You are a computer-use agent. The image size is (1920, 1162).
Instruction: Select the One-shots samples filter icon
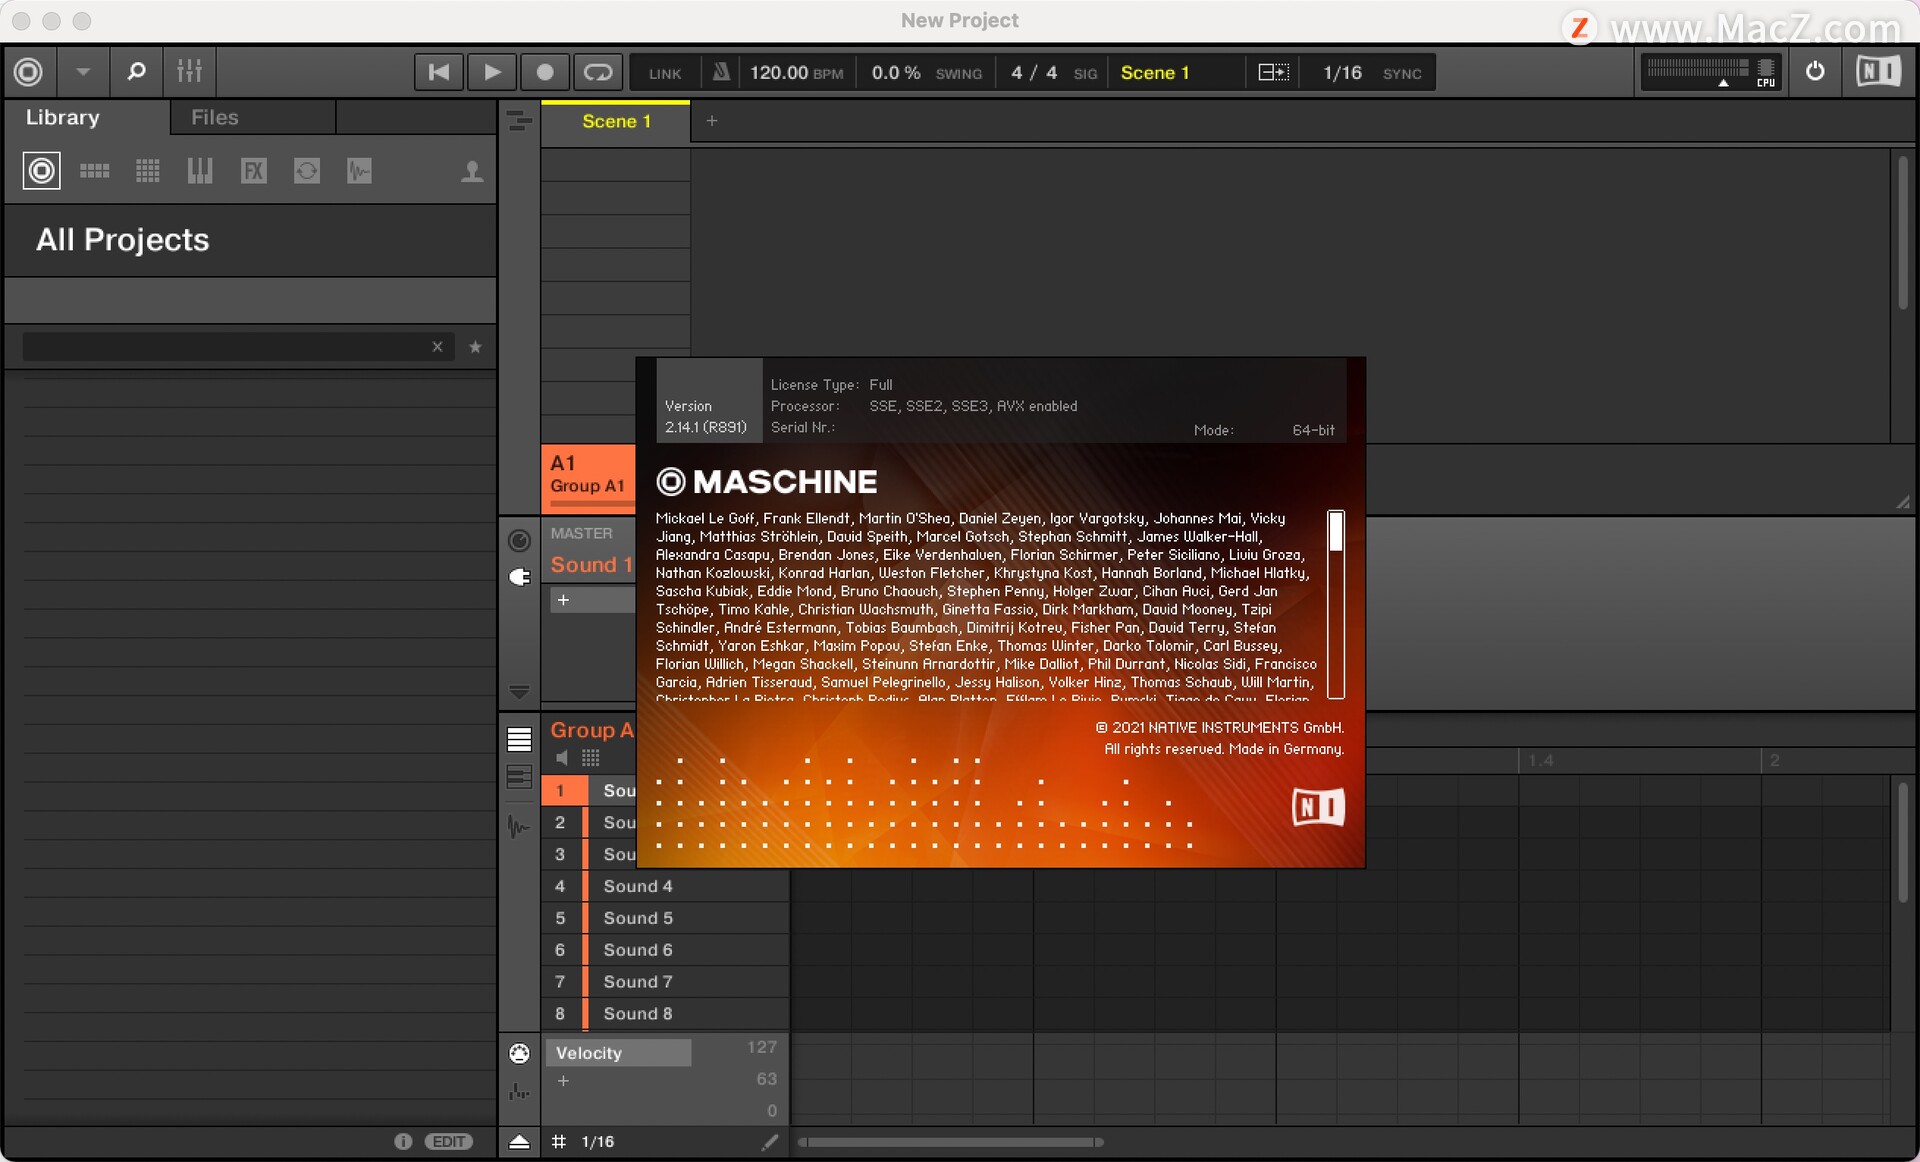pyautogui.click(x=359, y=171)
